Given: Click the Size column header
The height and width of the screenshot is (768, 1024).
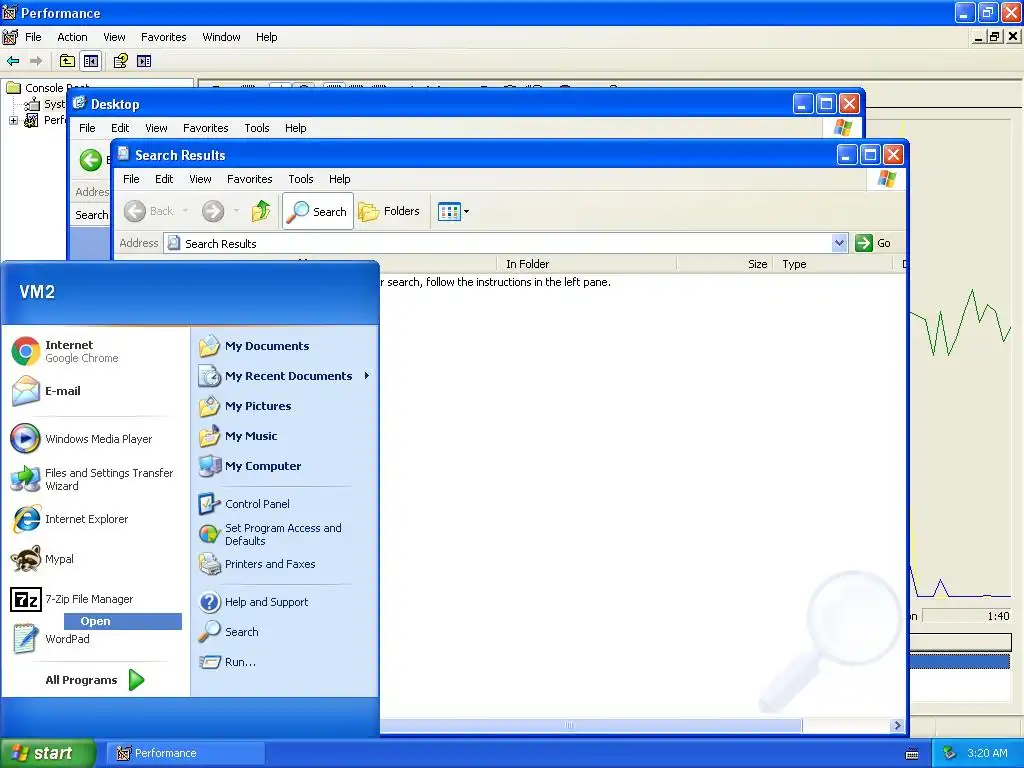Looking at the screenshot, I should click(725, 264).
